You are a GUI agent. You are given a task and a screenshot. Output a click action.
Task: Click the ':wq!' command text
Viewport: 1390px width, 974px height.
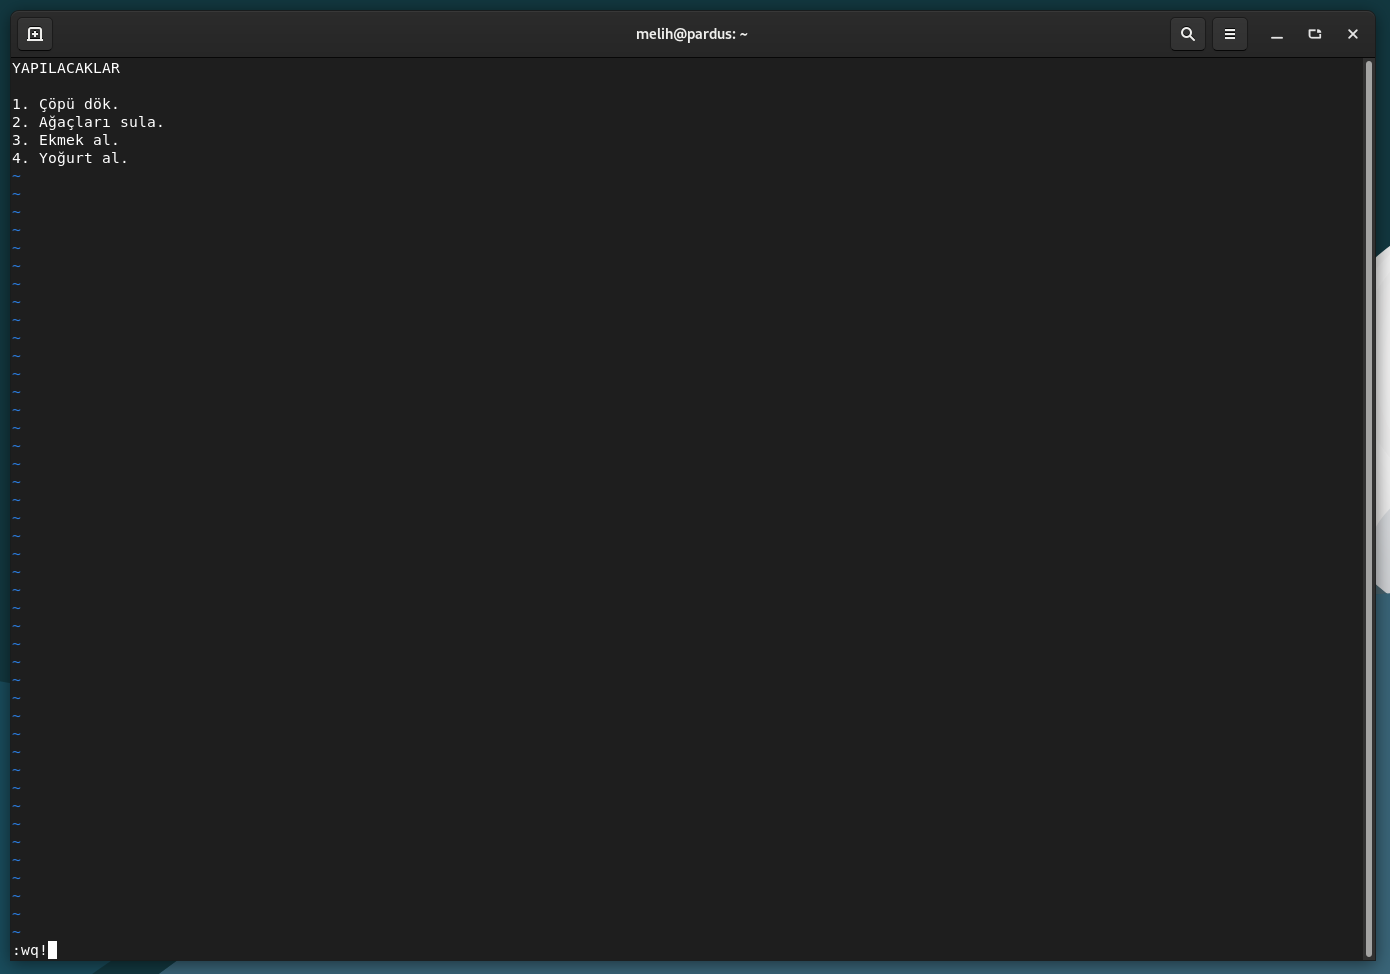29,950
